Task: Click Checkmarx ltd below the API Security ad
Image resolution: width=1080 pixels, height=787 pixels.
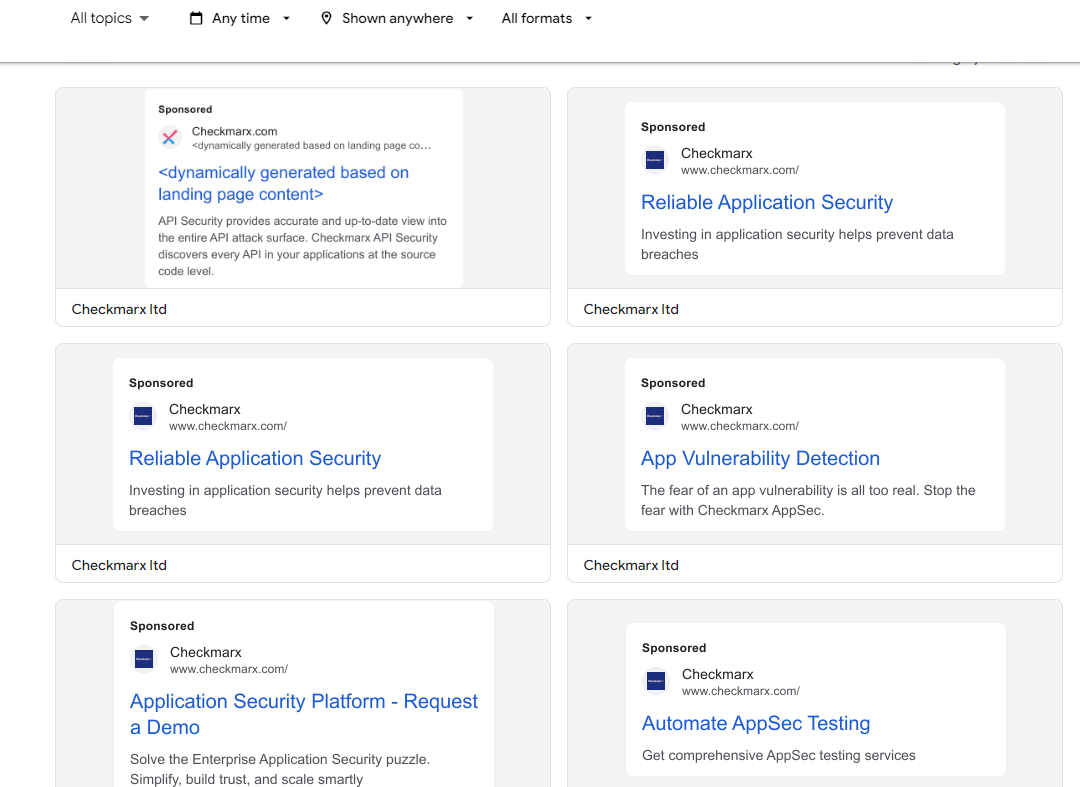Action: tap(119, 309)
